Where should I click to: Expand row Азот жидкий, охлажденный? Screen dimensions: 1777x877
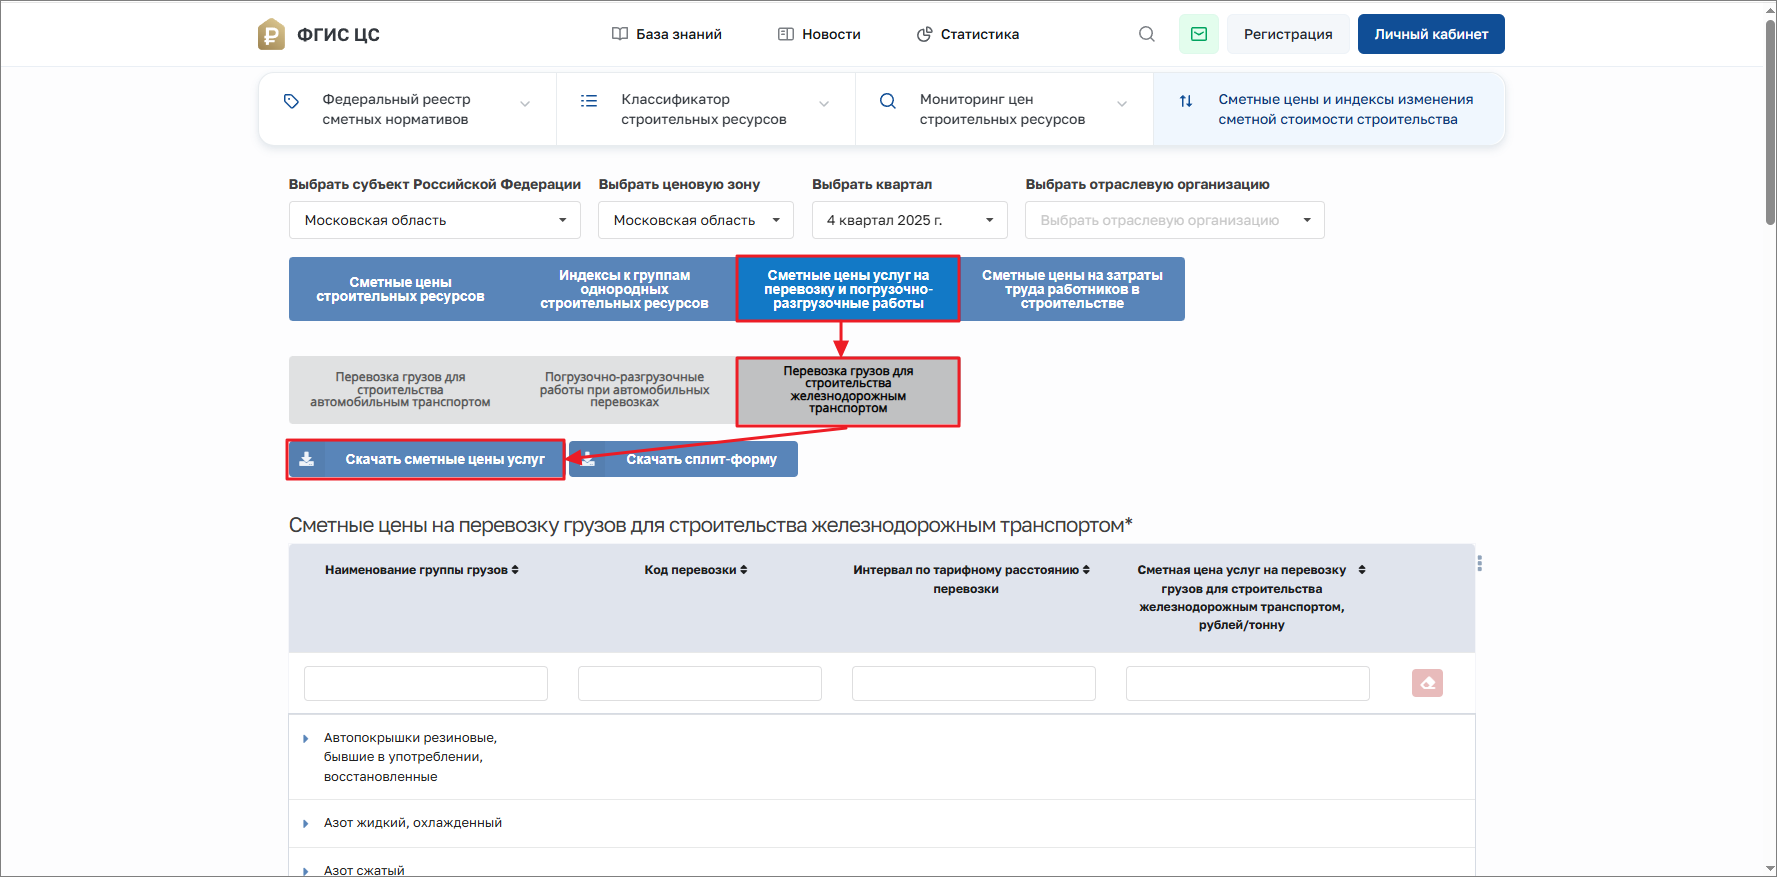305,824
